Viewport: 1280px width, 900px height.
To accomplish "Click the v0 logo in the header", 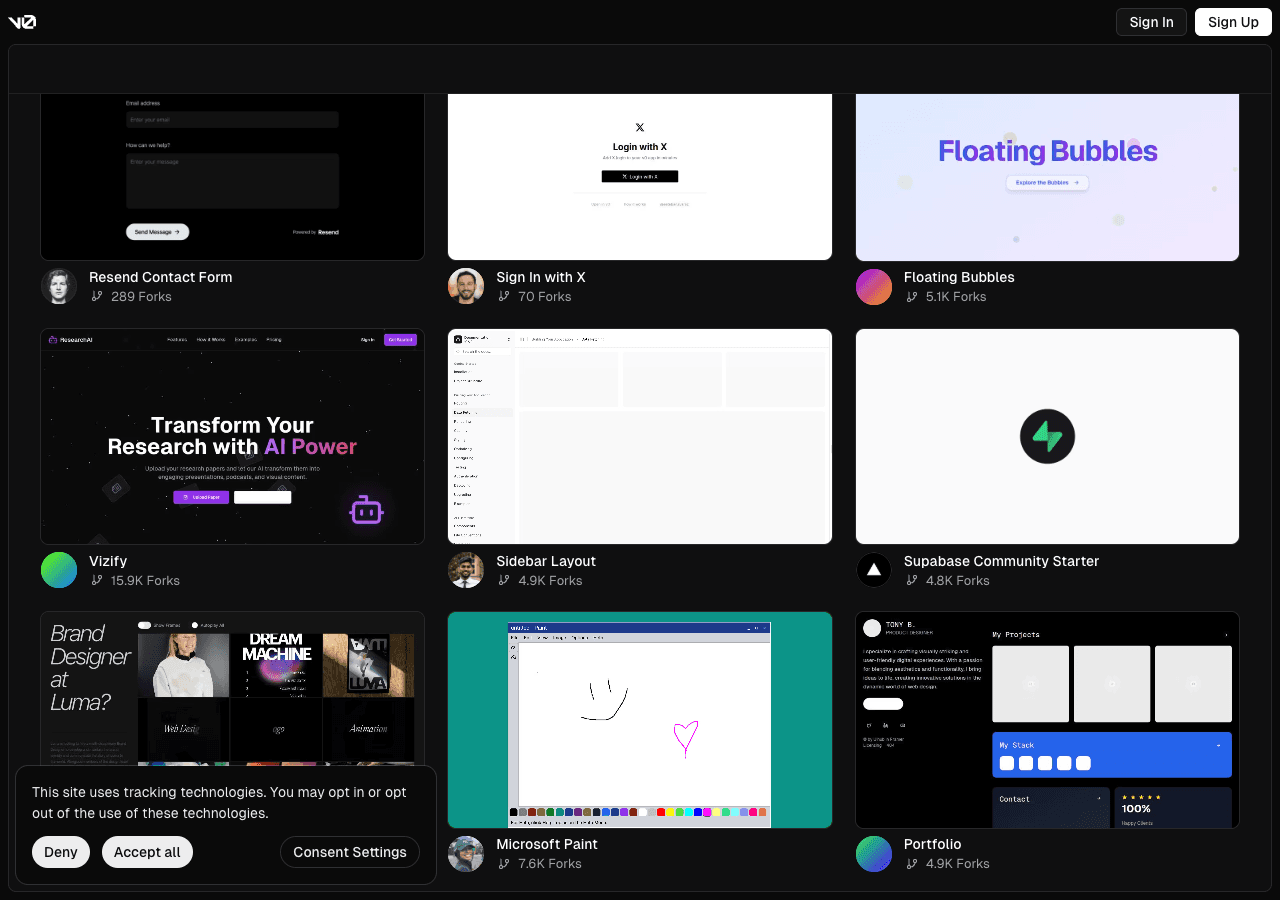I will [22, 22].
